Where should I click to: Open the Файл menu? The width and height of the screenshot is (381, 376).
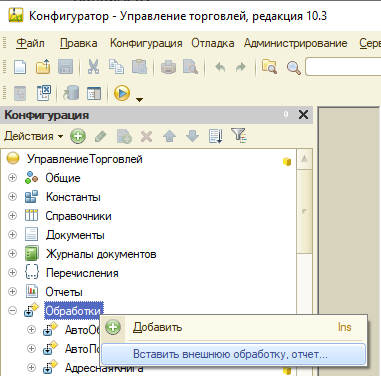click(x=30, y=43)
